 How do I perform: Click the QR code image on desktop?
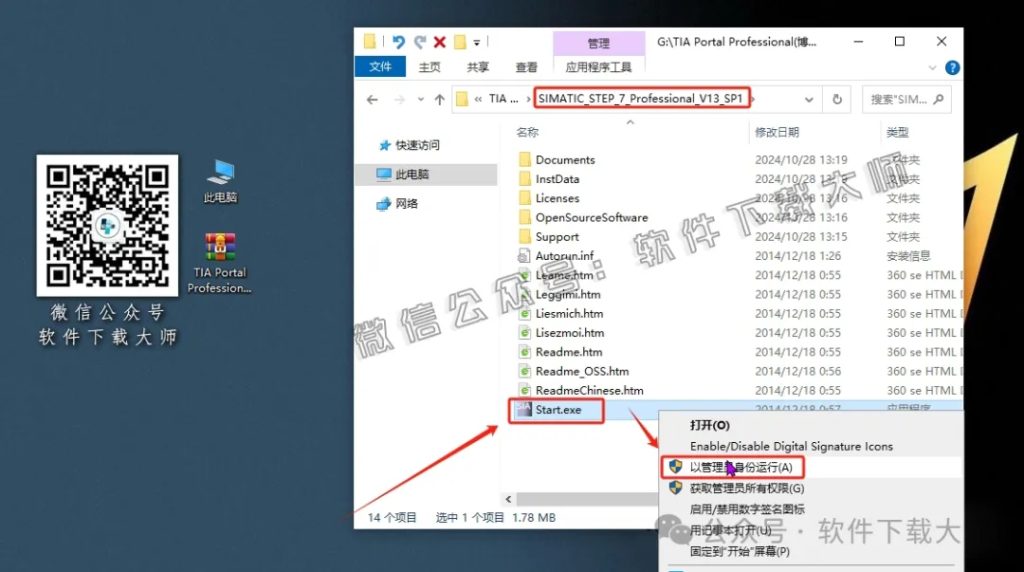tap(107, 225)
